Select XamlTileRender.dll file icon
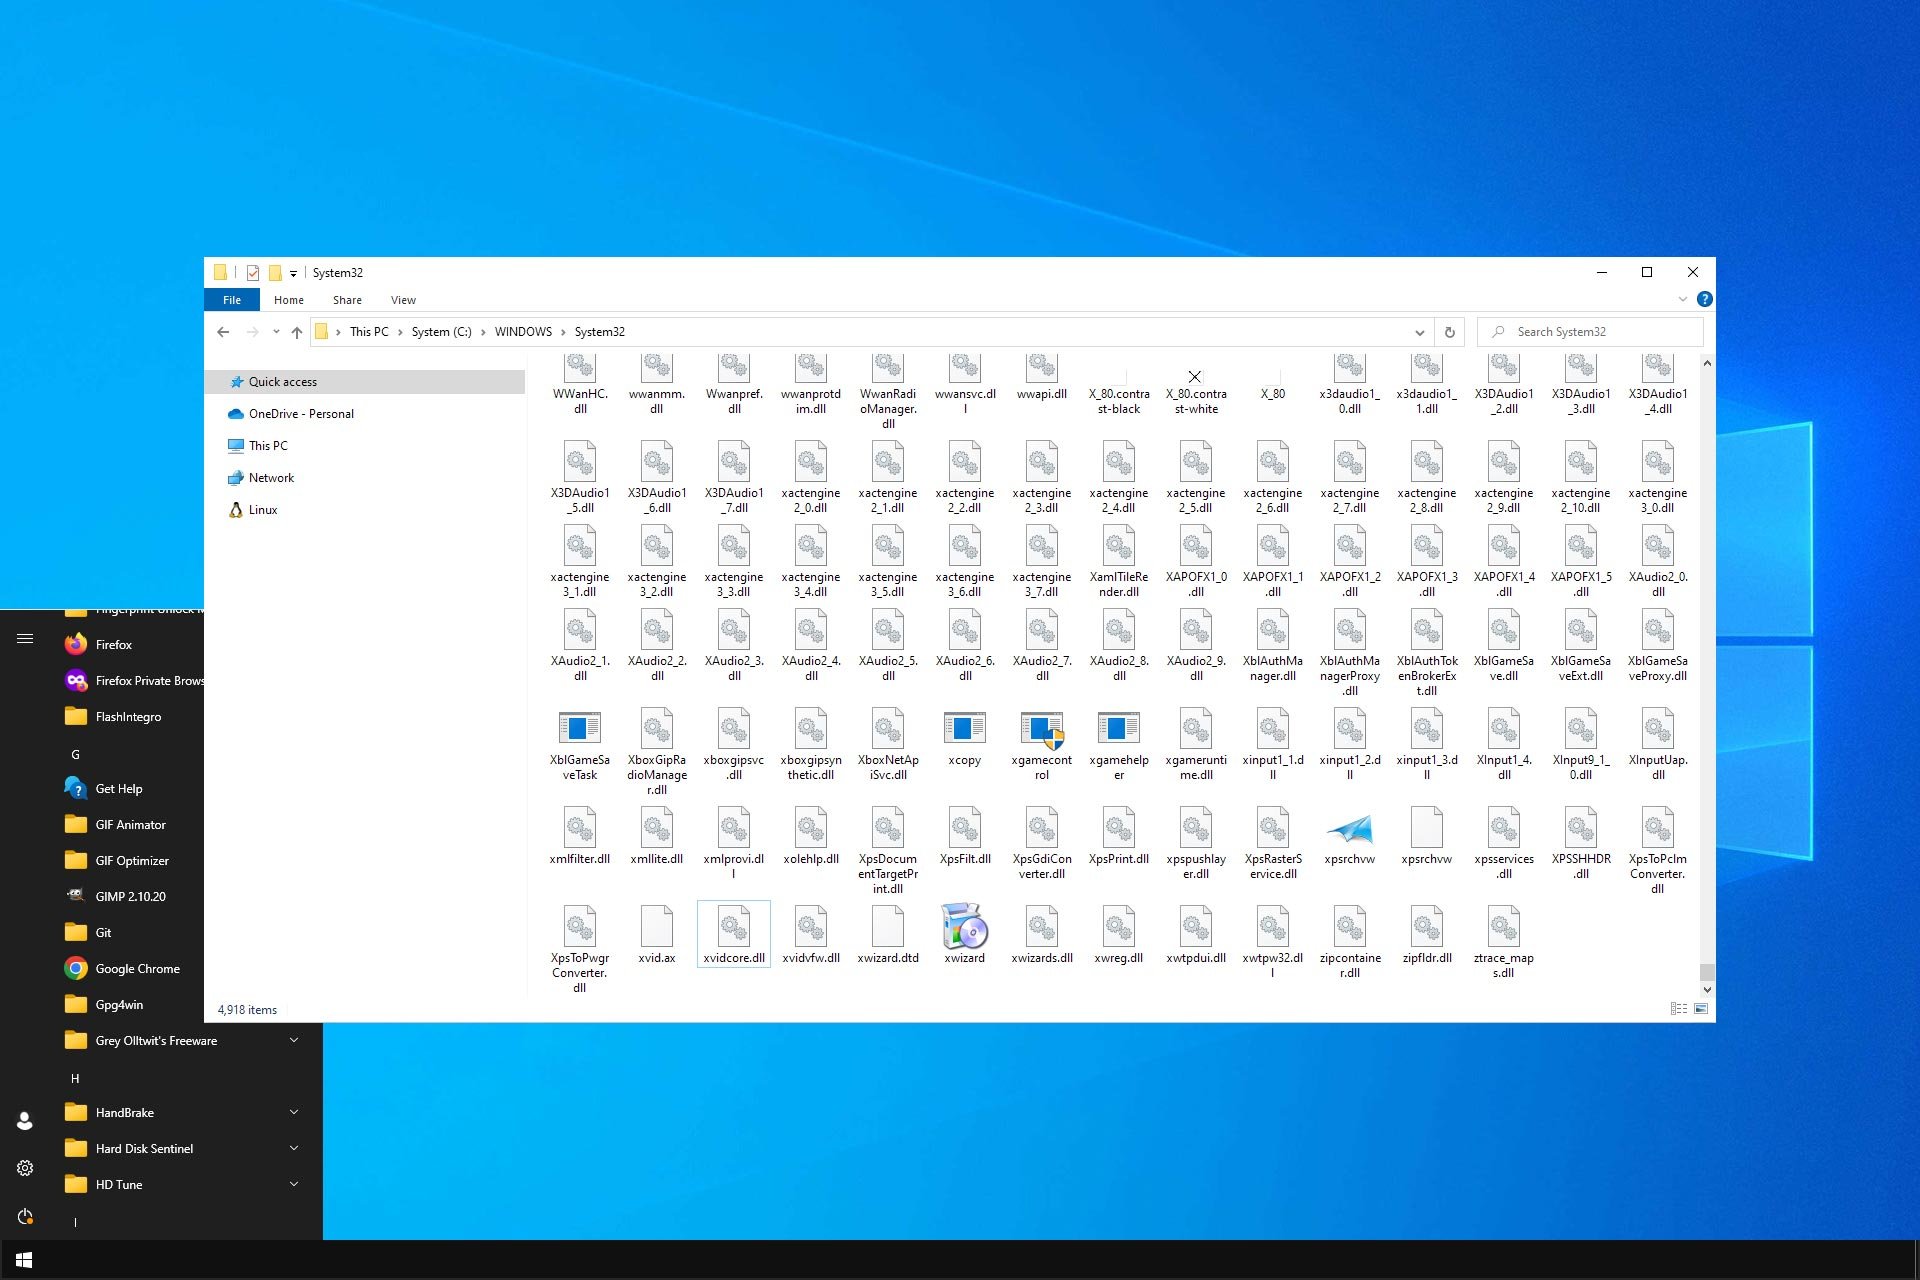The width and height of the screenshot is (1920, 1280). pos(1119,545)
